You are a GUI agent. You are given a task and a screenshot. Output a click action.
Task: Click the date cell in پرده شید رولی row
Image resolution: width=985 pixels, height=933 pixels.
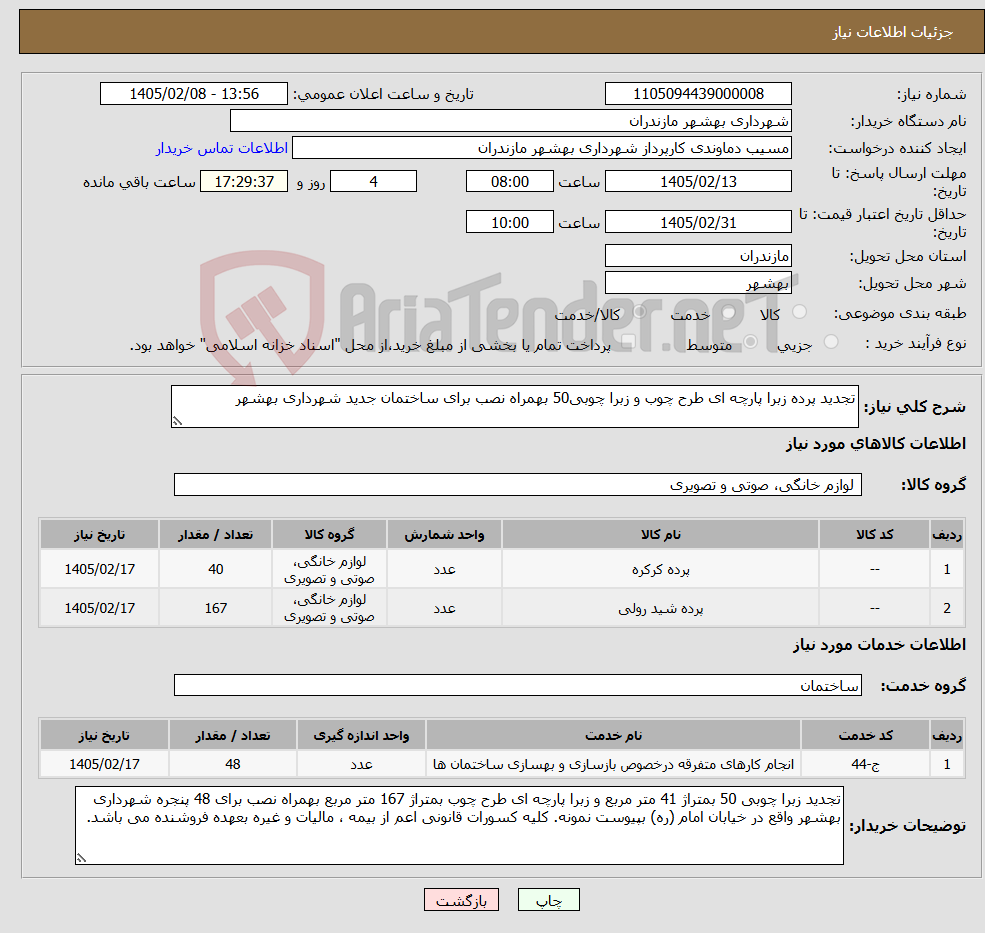(x=99, y=608)
